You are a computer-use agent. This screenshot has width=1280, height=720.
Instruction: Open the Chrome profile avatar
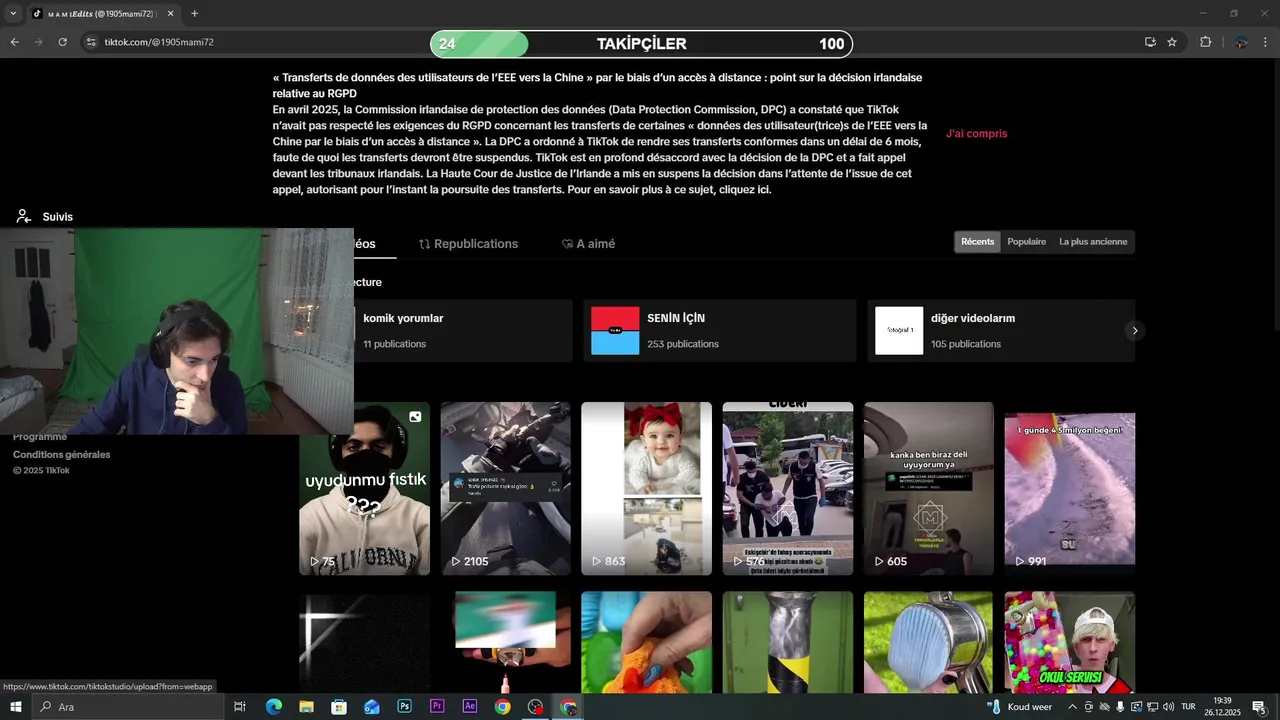[x=1241, y=42]
